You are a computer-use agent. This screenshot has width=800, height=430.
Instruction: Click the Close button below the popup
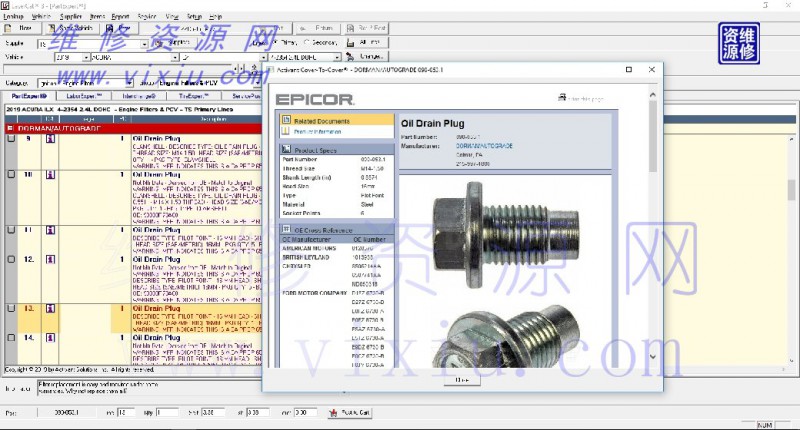pos(462,380)
